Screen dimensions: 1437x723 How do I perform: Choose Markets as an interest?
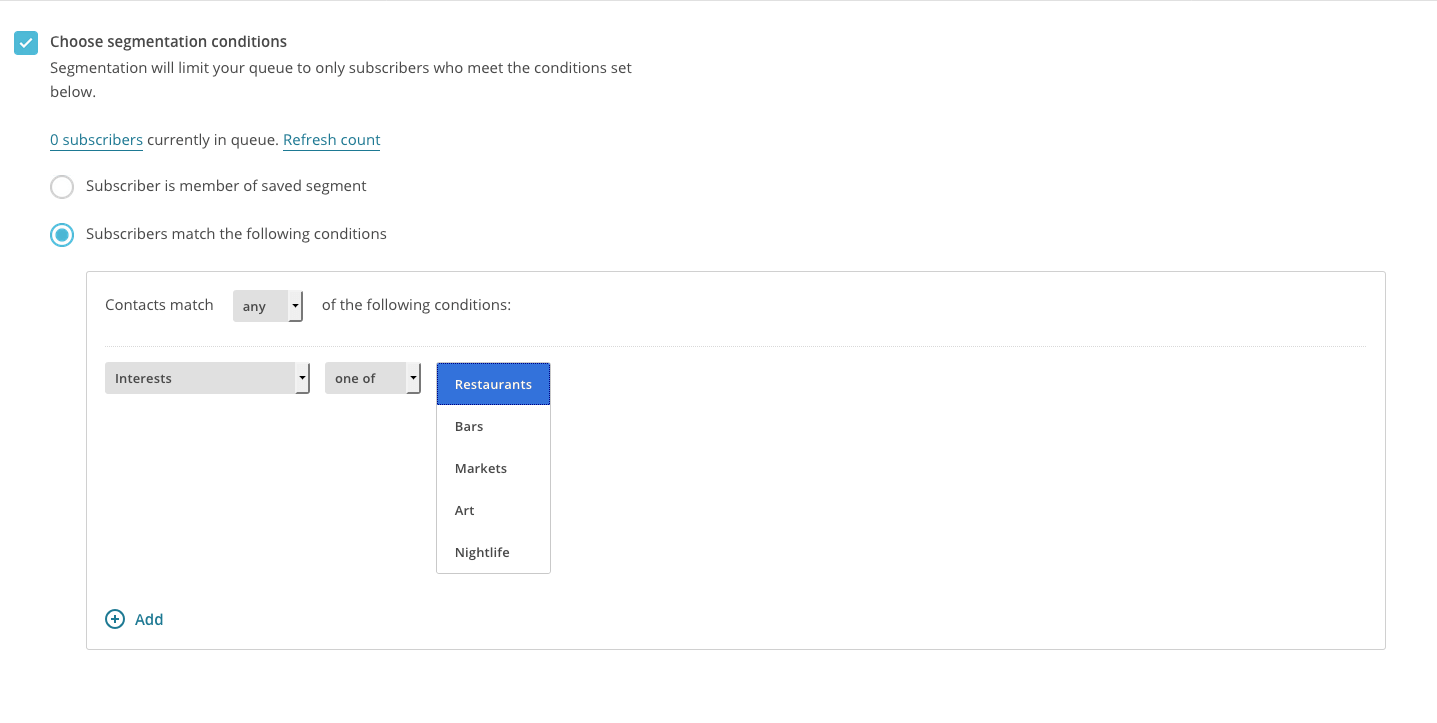tap(481, 468)
